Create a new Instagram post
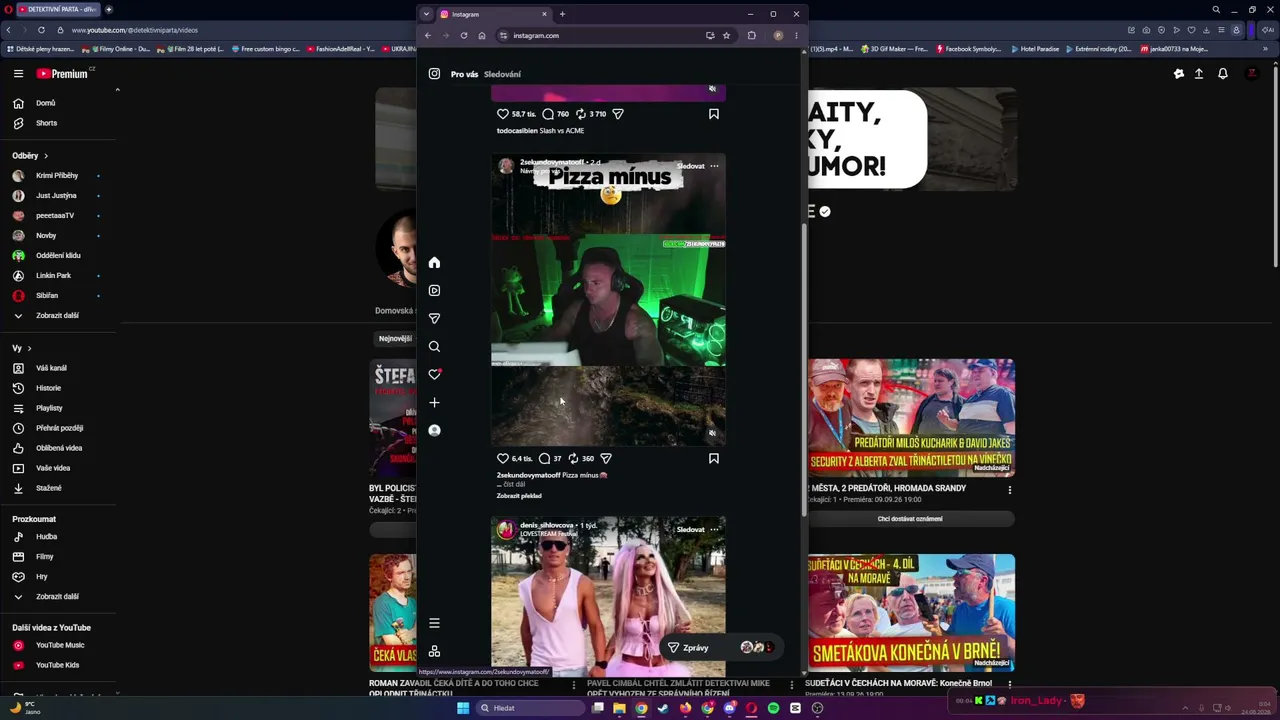Viewport: 1280px width, 720px height. coord(434,403)
